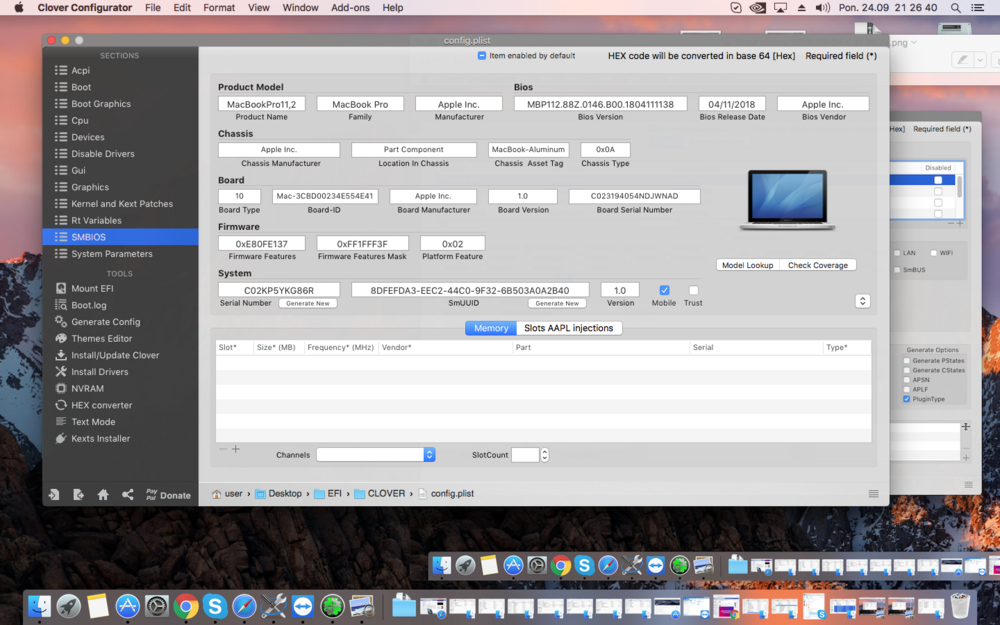Screen dimensions: 1000x625
Task: Click Generate New under Serial Number
Action: [x=307, y=303]
